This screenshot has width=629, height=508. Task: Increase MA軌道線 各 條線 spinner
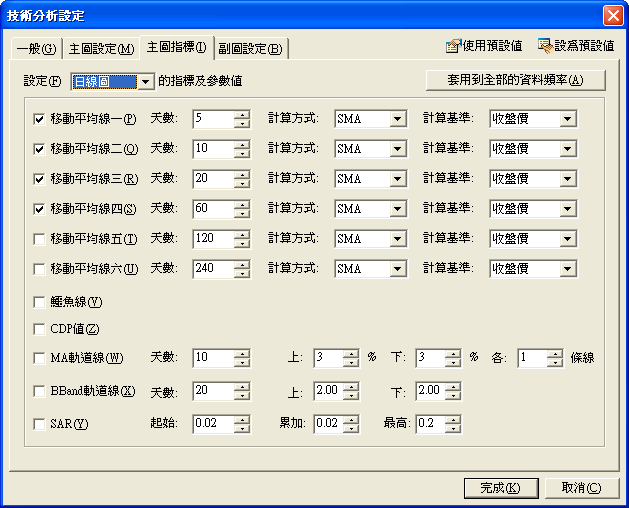coord(554,354)
